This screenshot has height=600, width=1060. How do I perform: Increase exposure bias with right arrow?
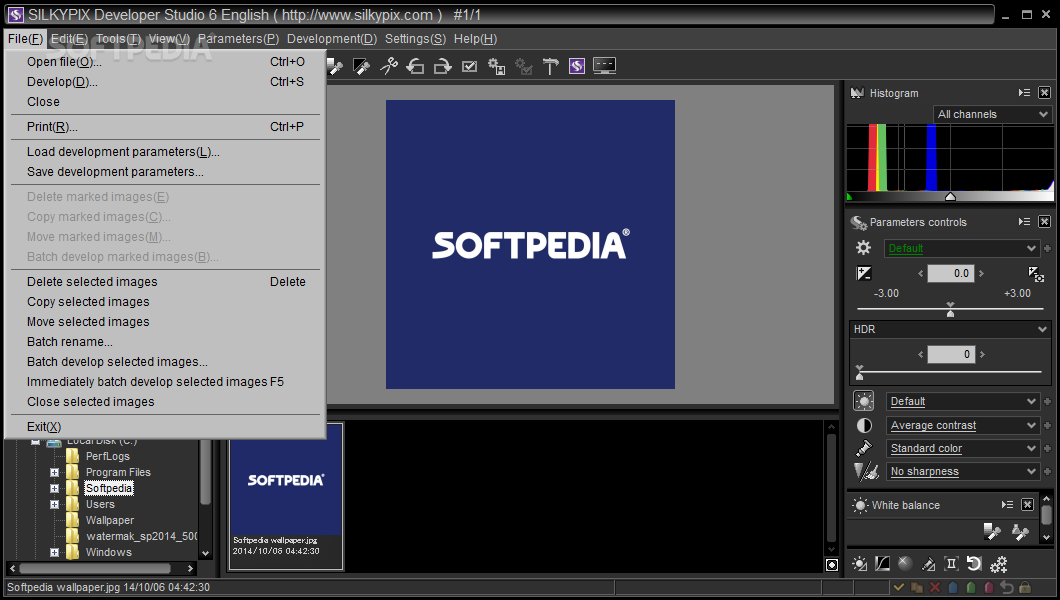pos(982,274)
